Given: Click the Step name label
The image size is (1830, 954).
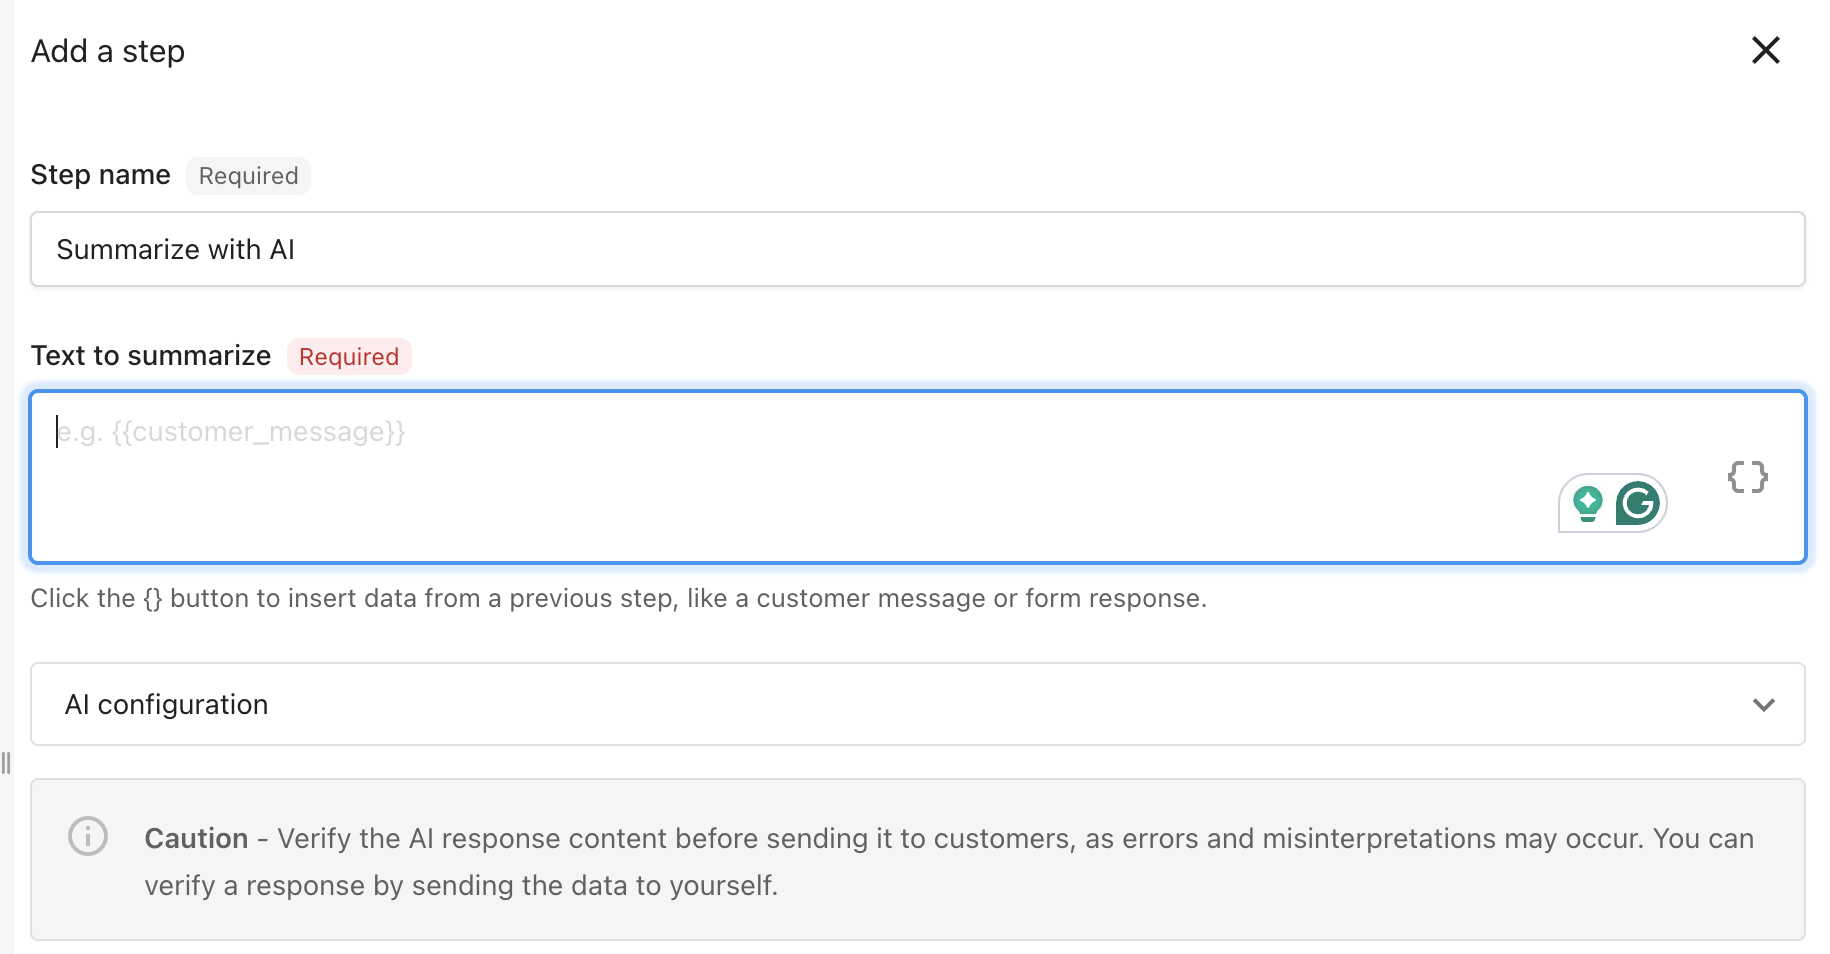Looking at the screenshot, I should coord(100,175).
